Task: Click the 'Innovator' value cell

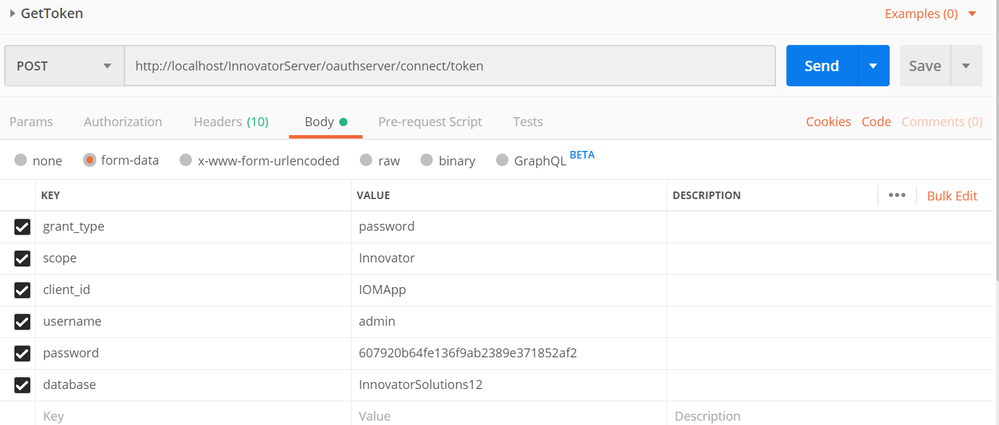Action: [x=509, y=259]
